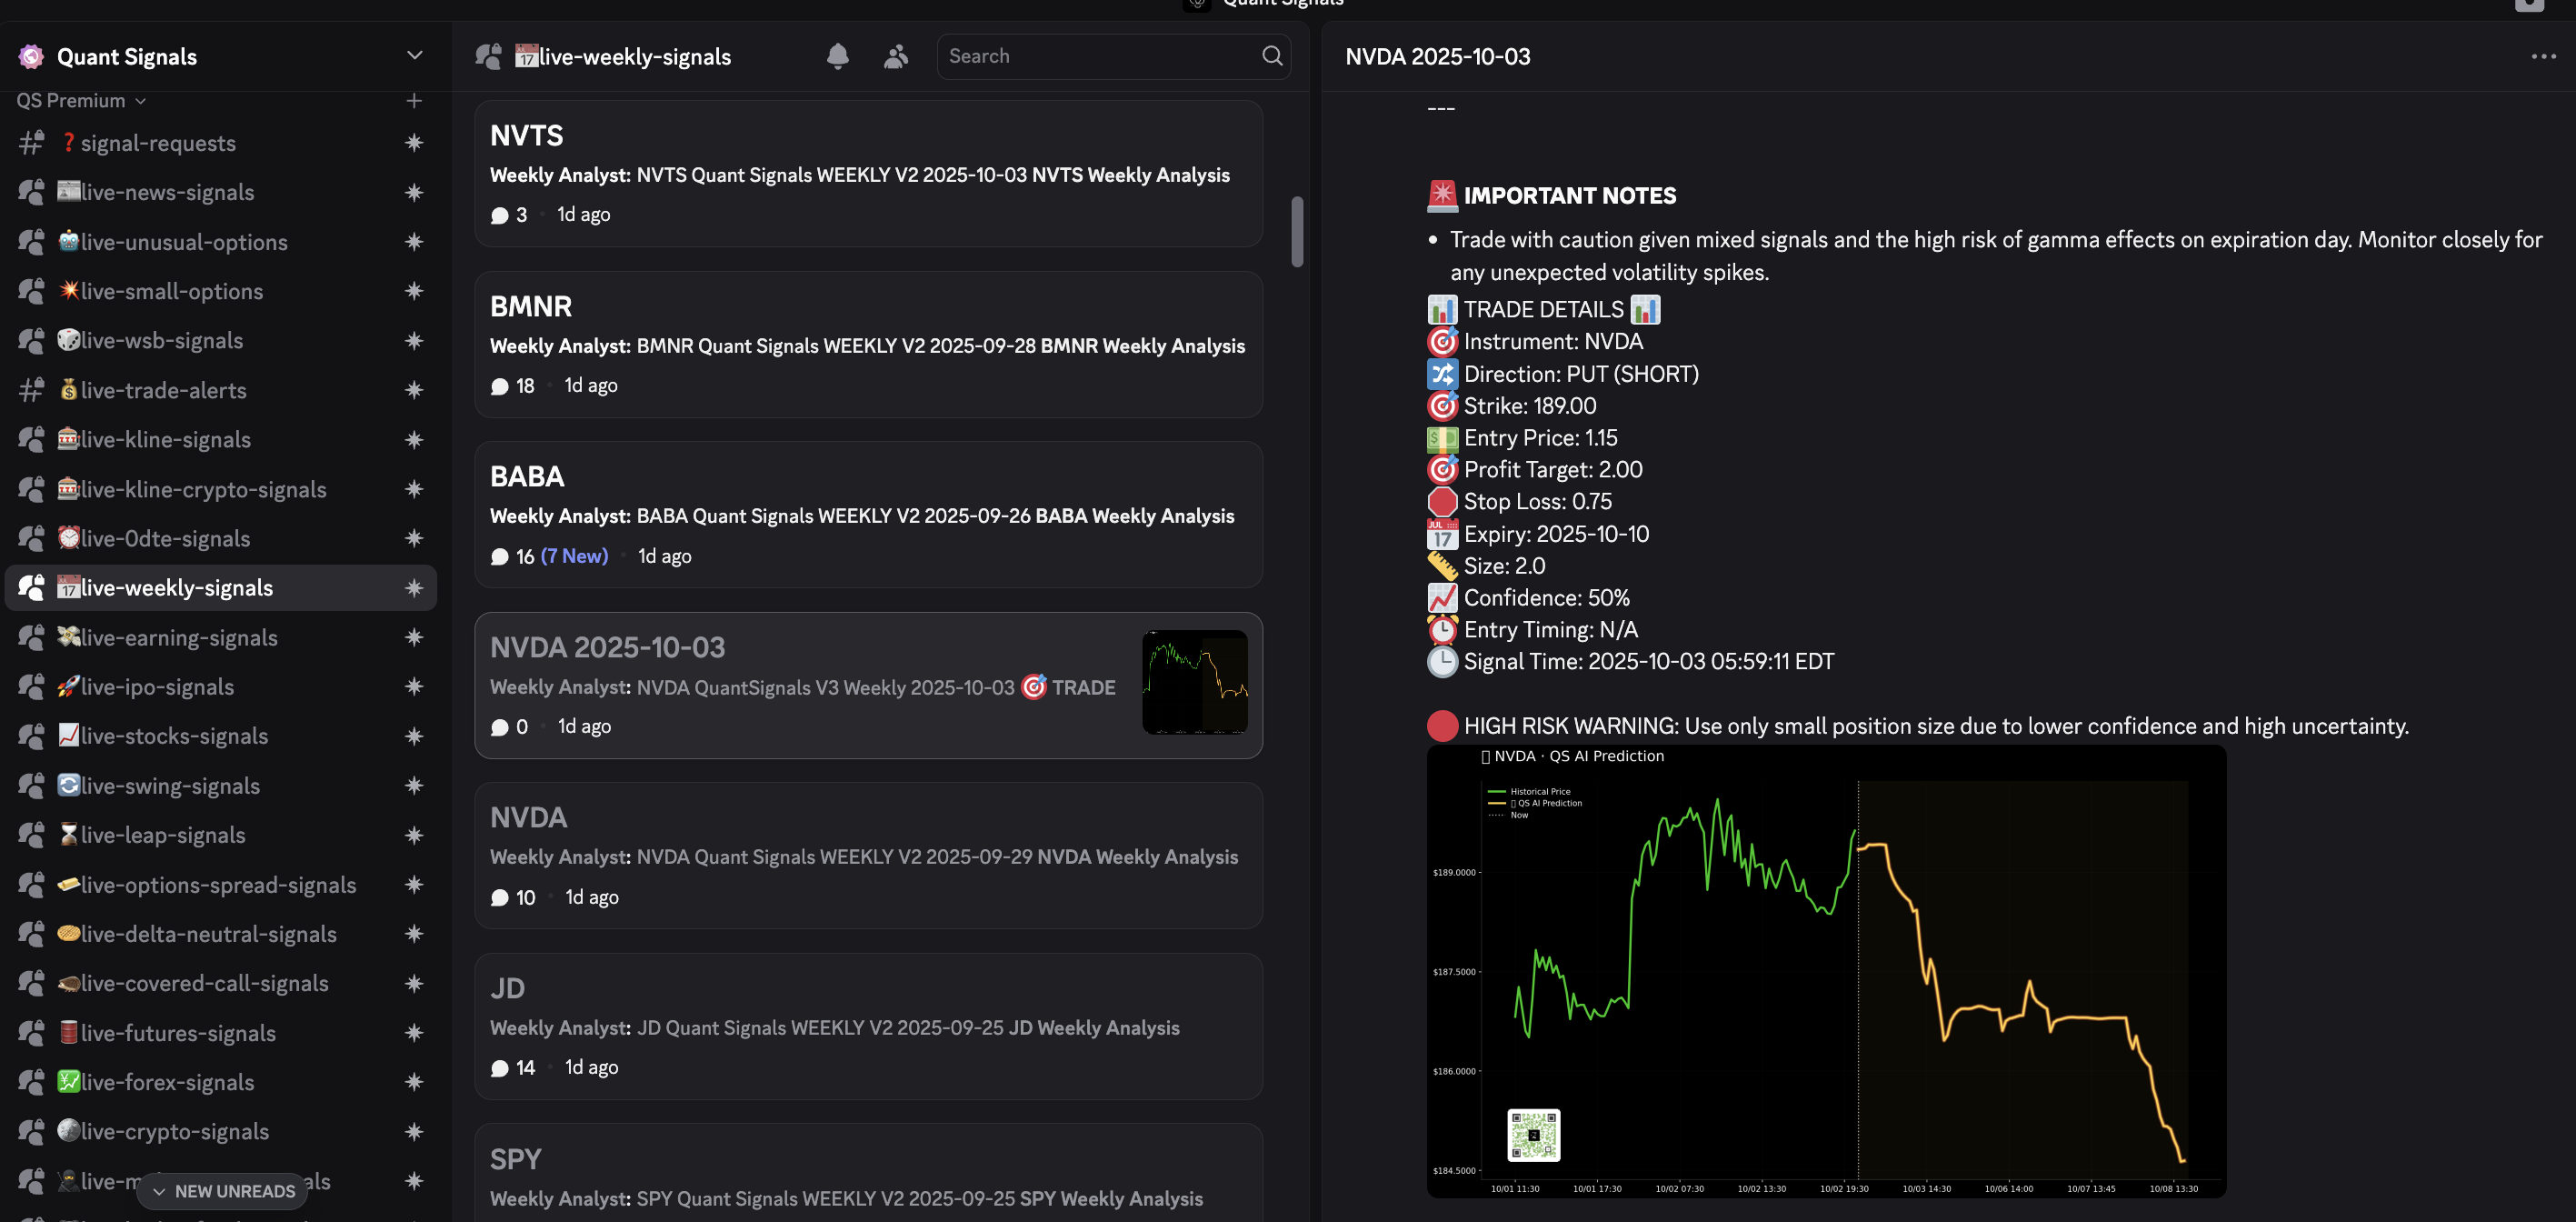This screenshot has height=1222, width=2576.
Task: Click star icon beside live-delta-neutral-signals
Action: (414, 934)
